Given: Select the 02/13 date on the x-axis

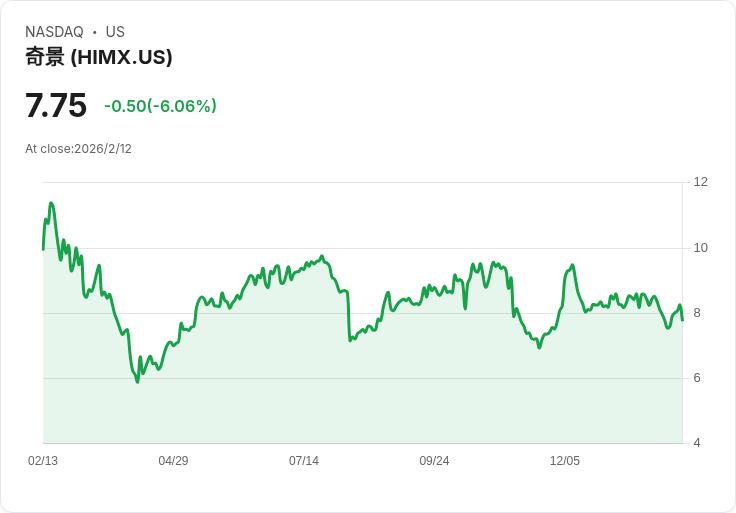Looking at the screenshot, I should (43, 461).
